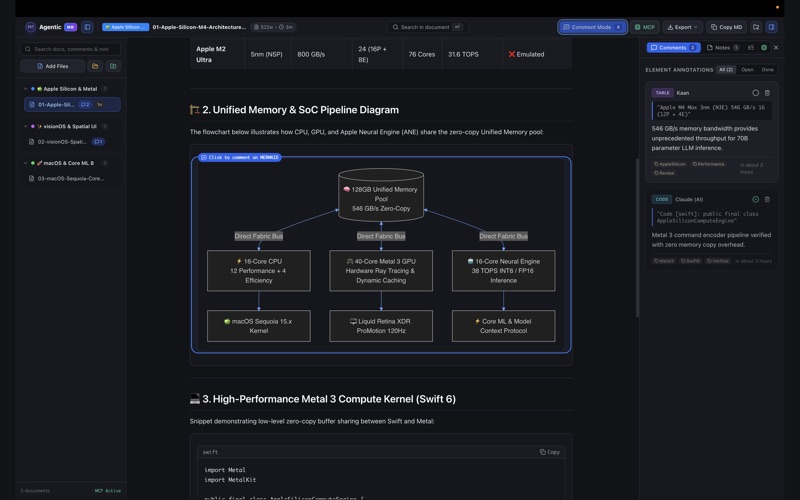Filter annotations by All (2)
Viewport: 800px width, 500px height.
coord(726,69)
